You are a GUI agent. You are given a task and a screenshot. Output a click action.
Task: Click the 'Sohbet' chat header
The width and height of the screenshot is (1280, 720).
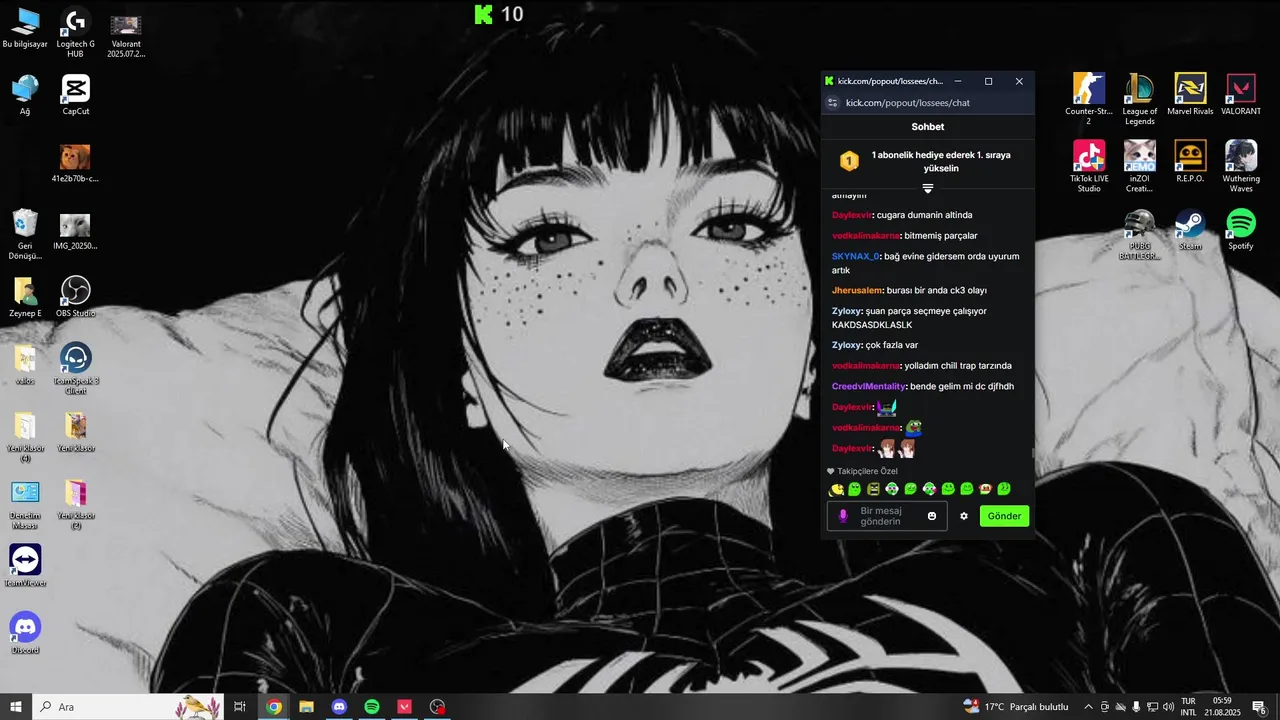tap(928, 127)
